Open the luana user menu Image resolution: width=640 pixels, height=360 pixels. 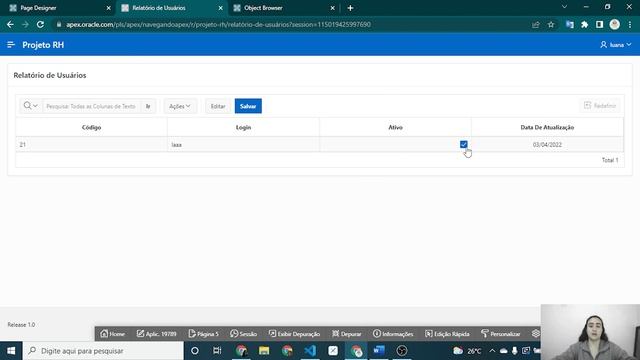tap(616, 45)
